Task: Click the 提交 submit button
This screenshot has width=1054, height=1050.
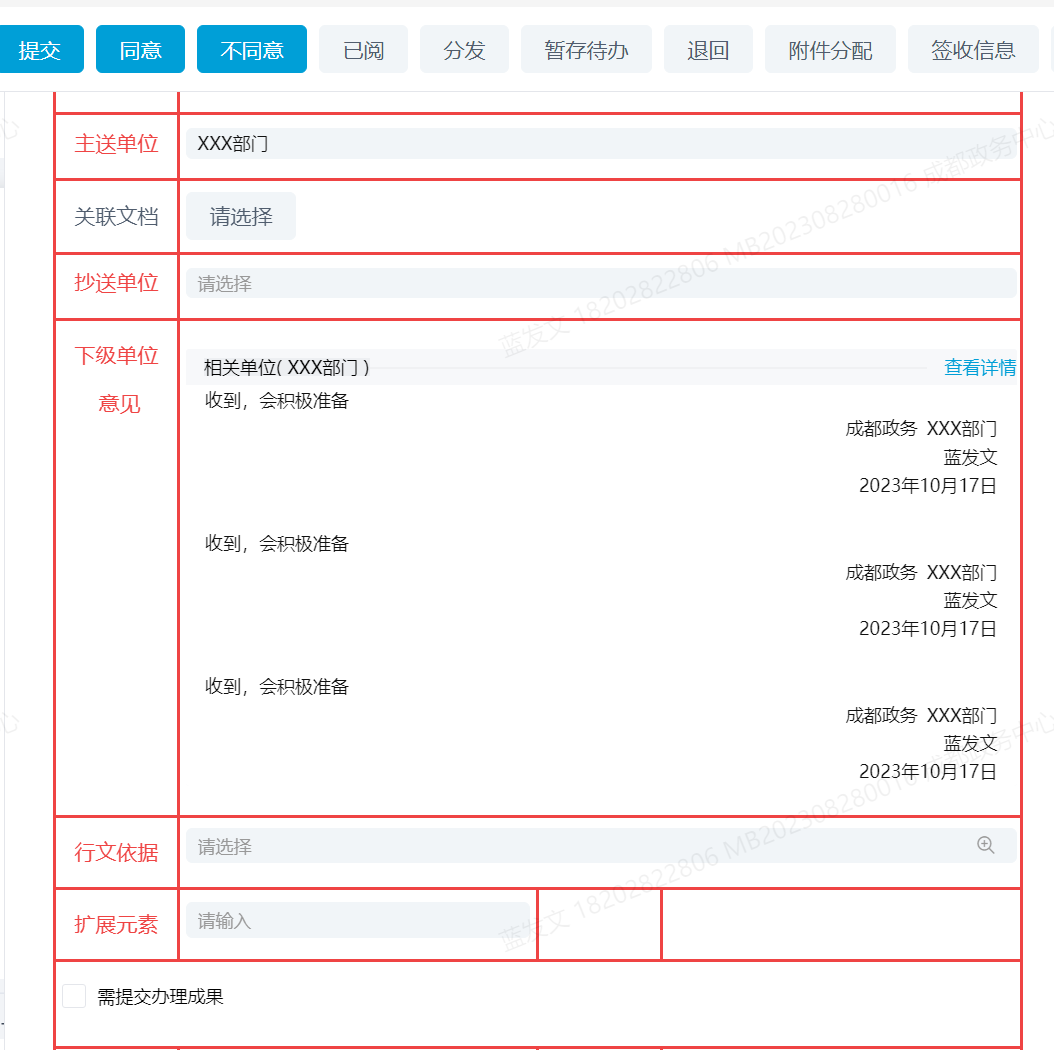Action: [x=40, y=49]
